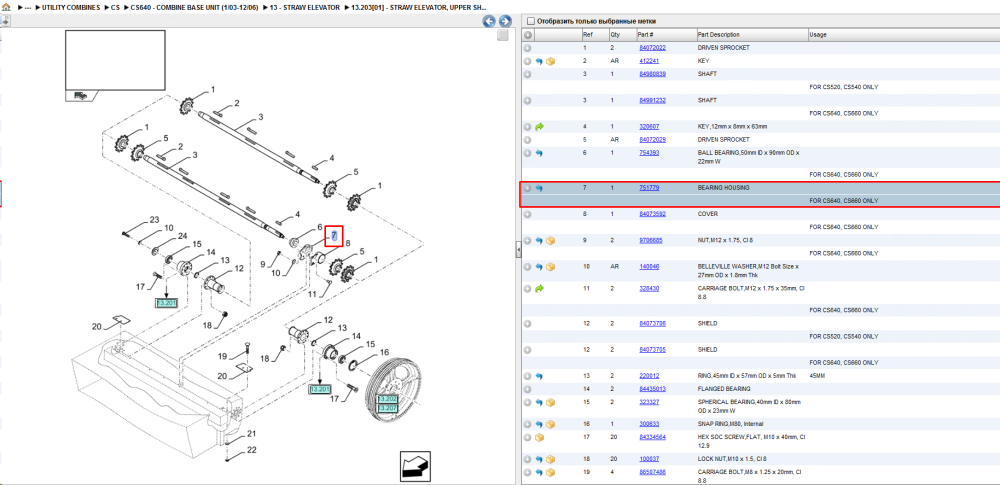1000x485 pixels.
Task: Open UTILITY COMBINES breadcrumb
Action: 71,7
